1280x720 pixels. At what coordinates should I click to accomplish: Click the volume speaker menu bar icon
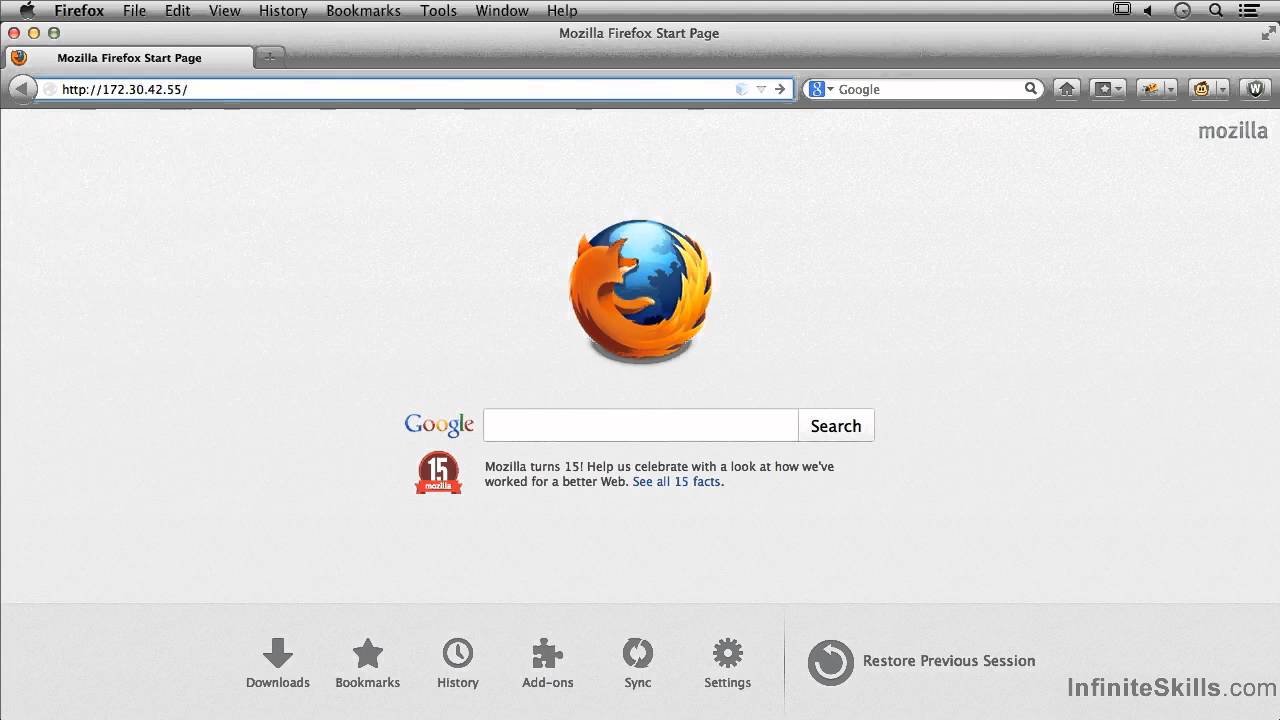point(1149,10)
